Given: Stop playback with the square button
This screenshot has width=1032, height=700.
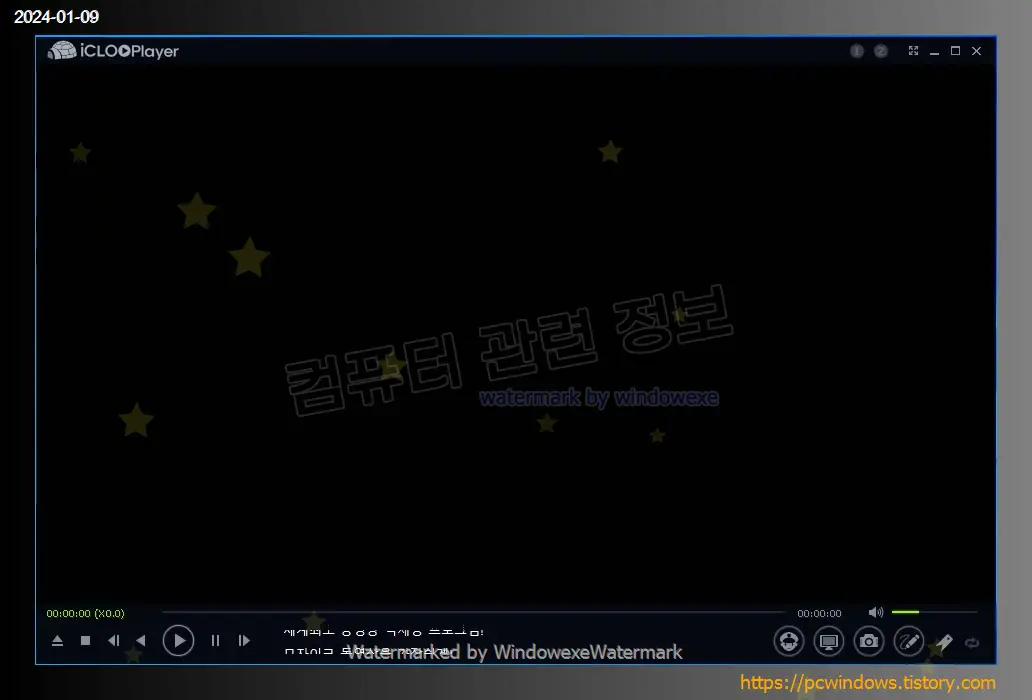Looking at the screenshot, I should click(x=86, y=641).
